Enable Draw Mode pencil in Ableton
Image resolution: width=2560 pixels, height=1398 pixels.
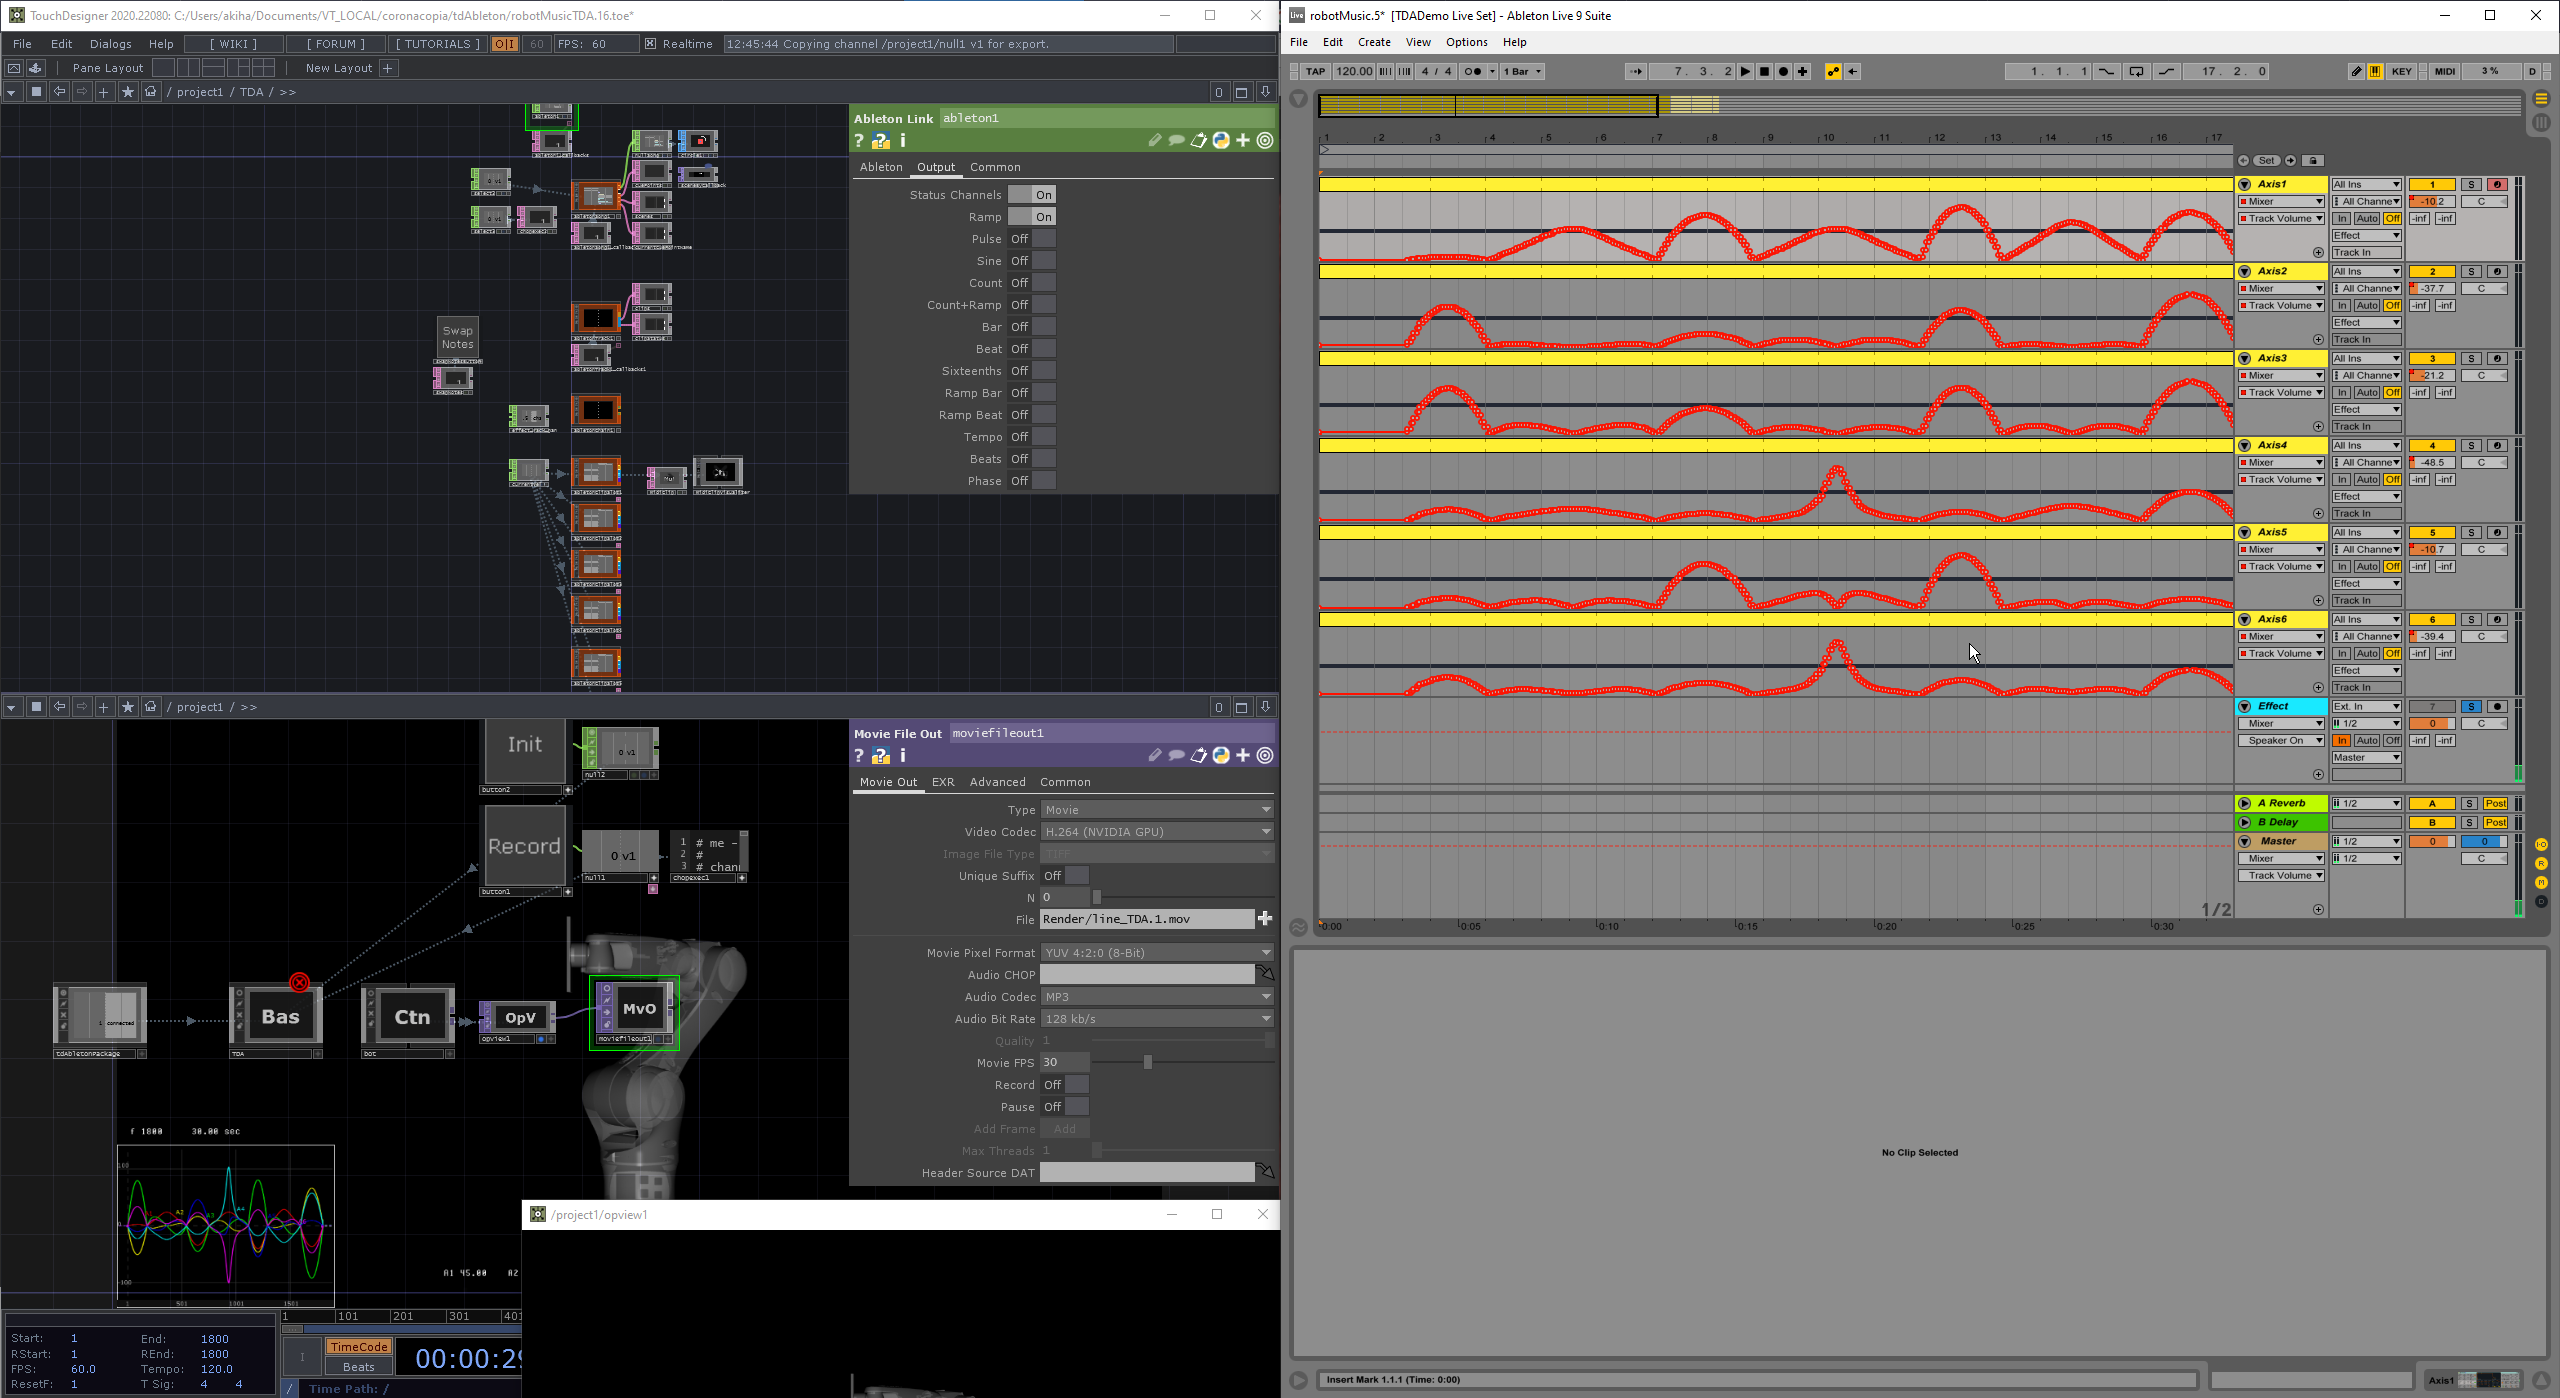coord(2356,71)
